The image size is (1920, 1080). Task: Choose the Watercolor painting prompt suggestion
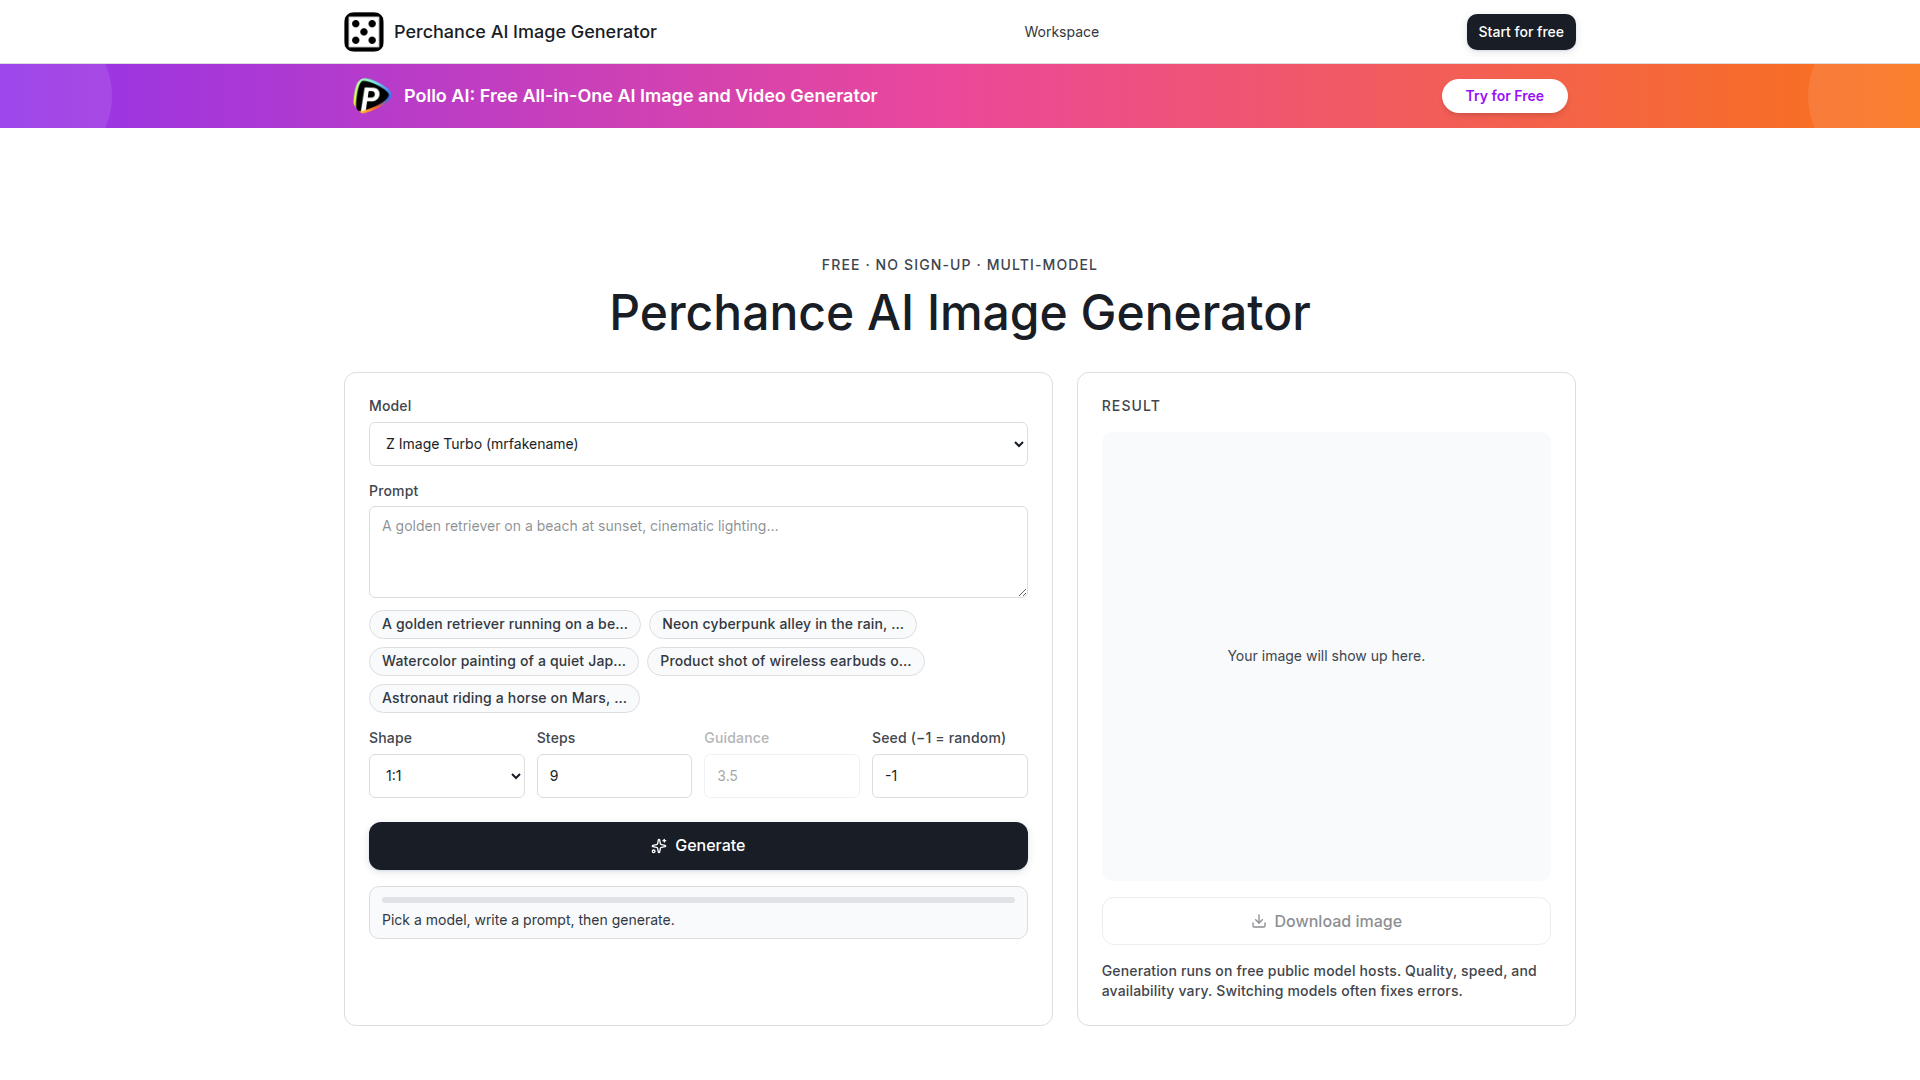click(504, 661)
